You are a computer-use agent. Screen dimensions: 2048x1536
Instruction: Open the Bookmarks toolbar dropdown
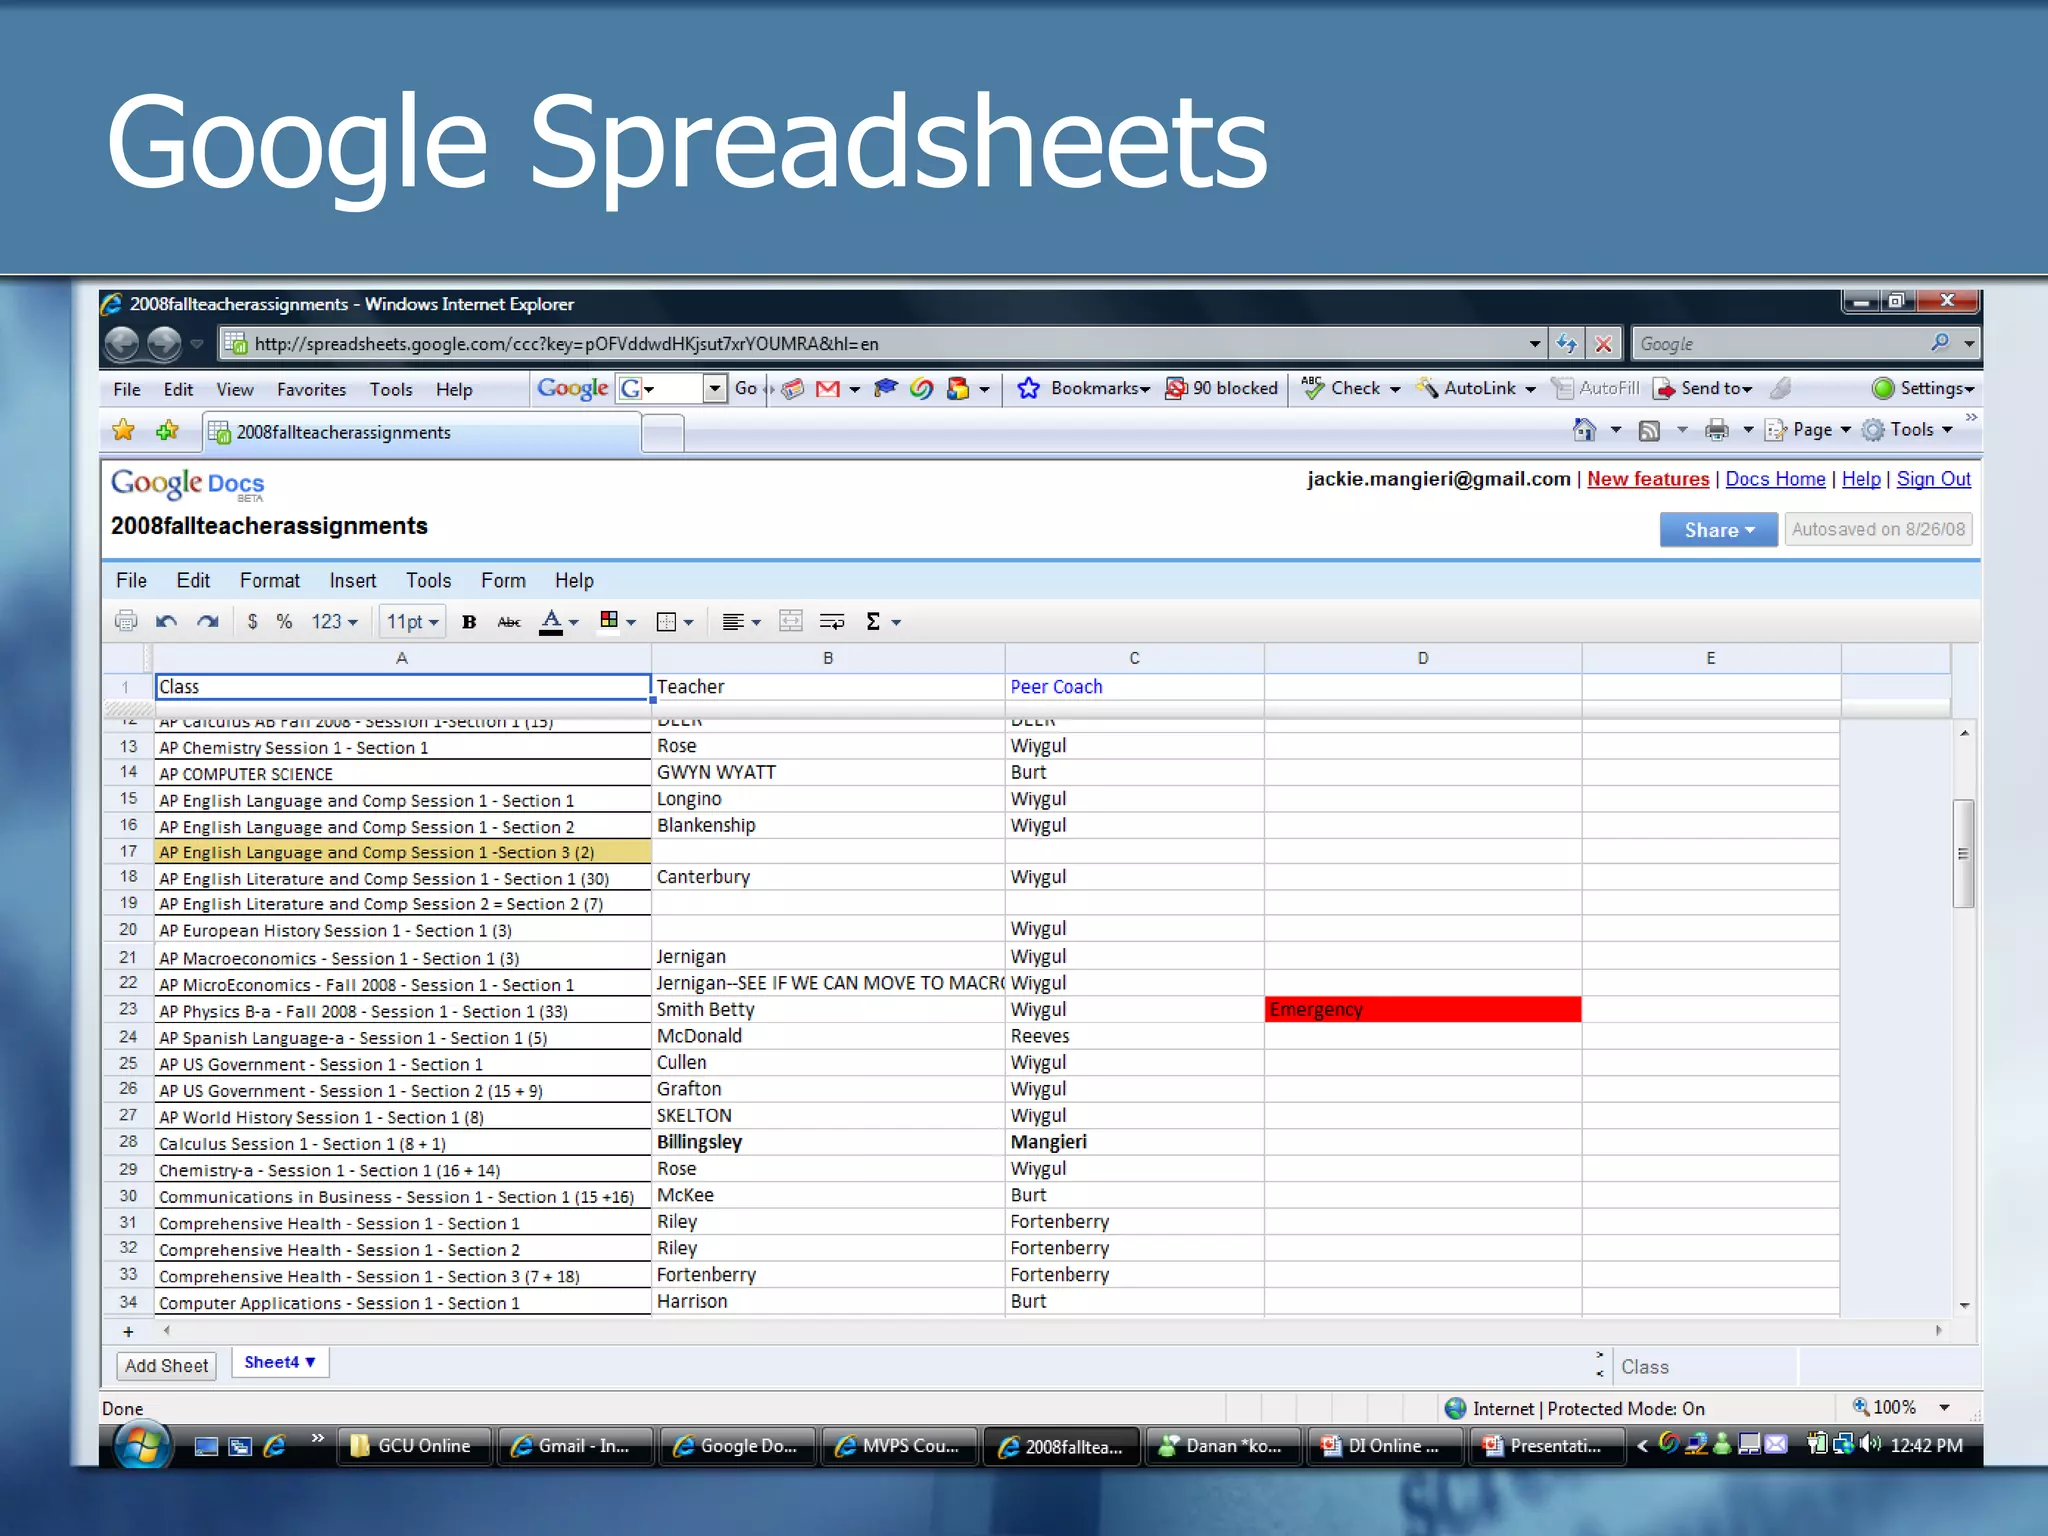pos(1083,389)
